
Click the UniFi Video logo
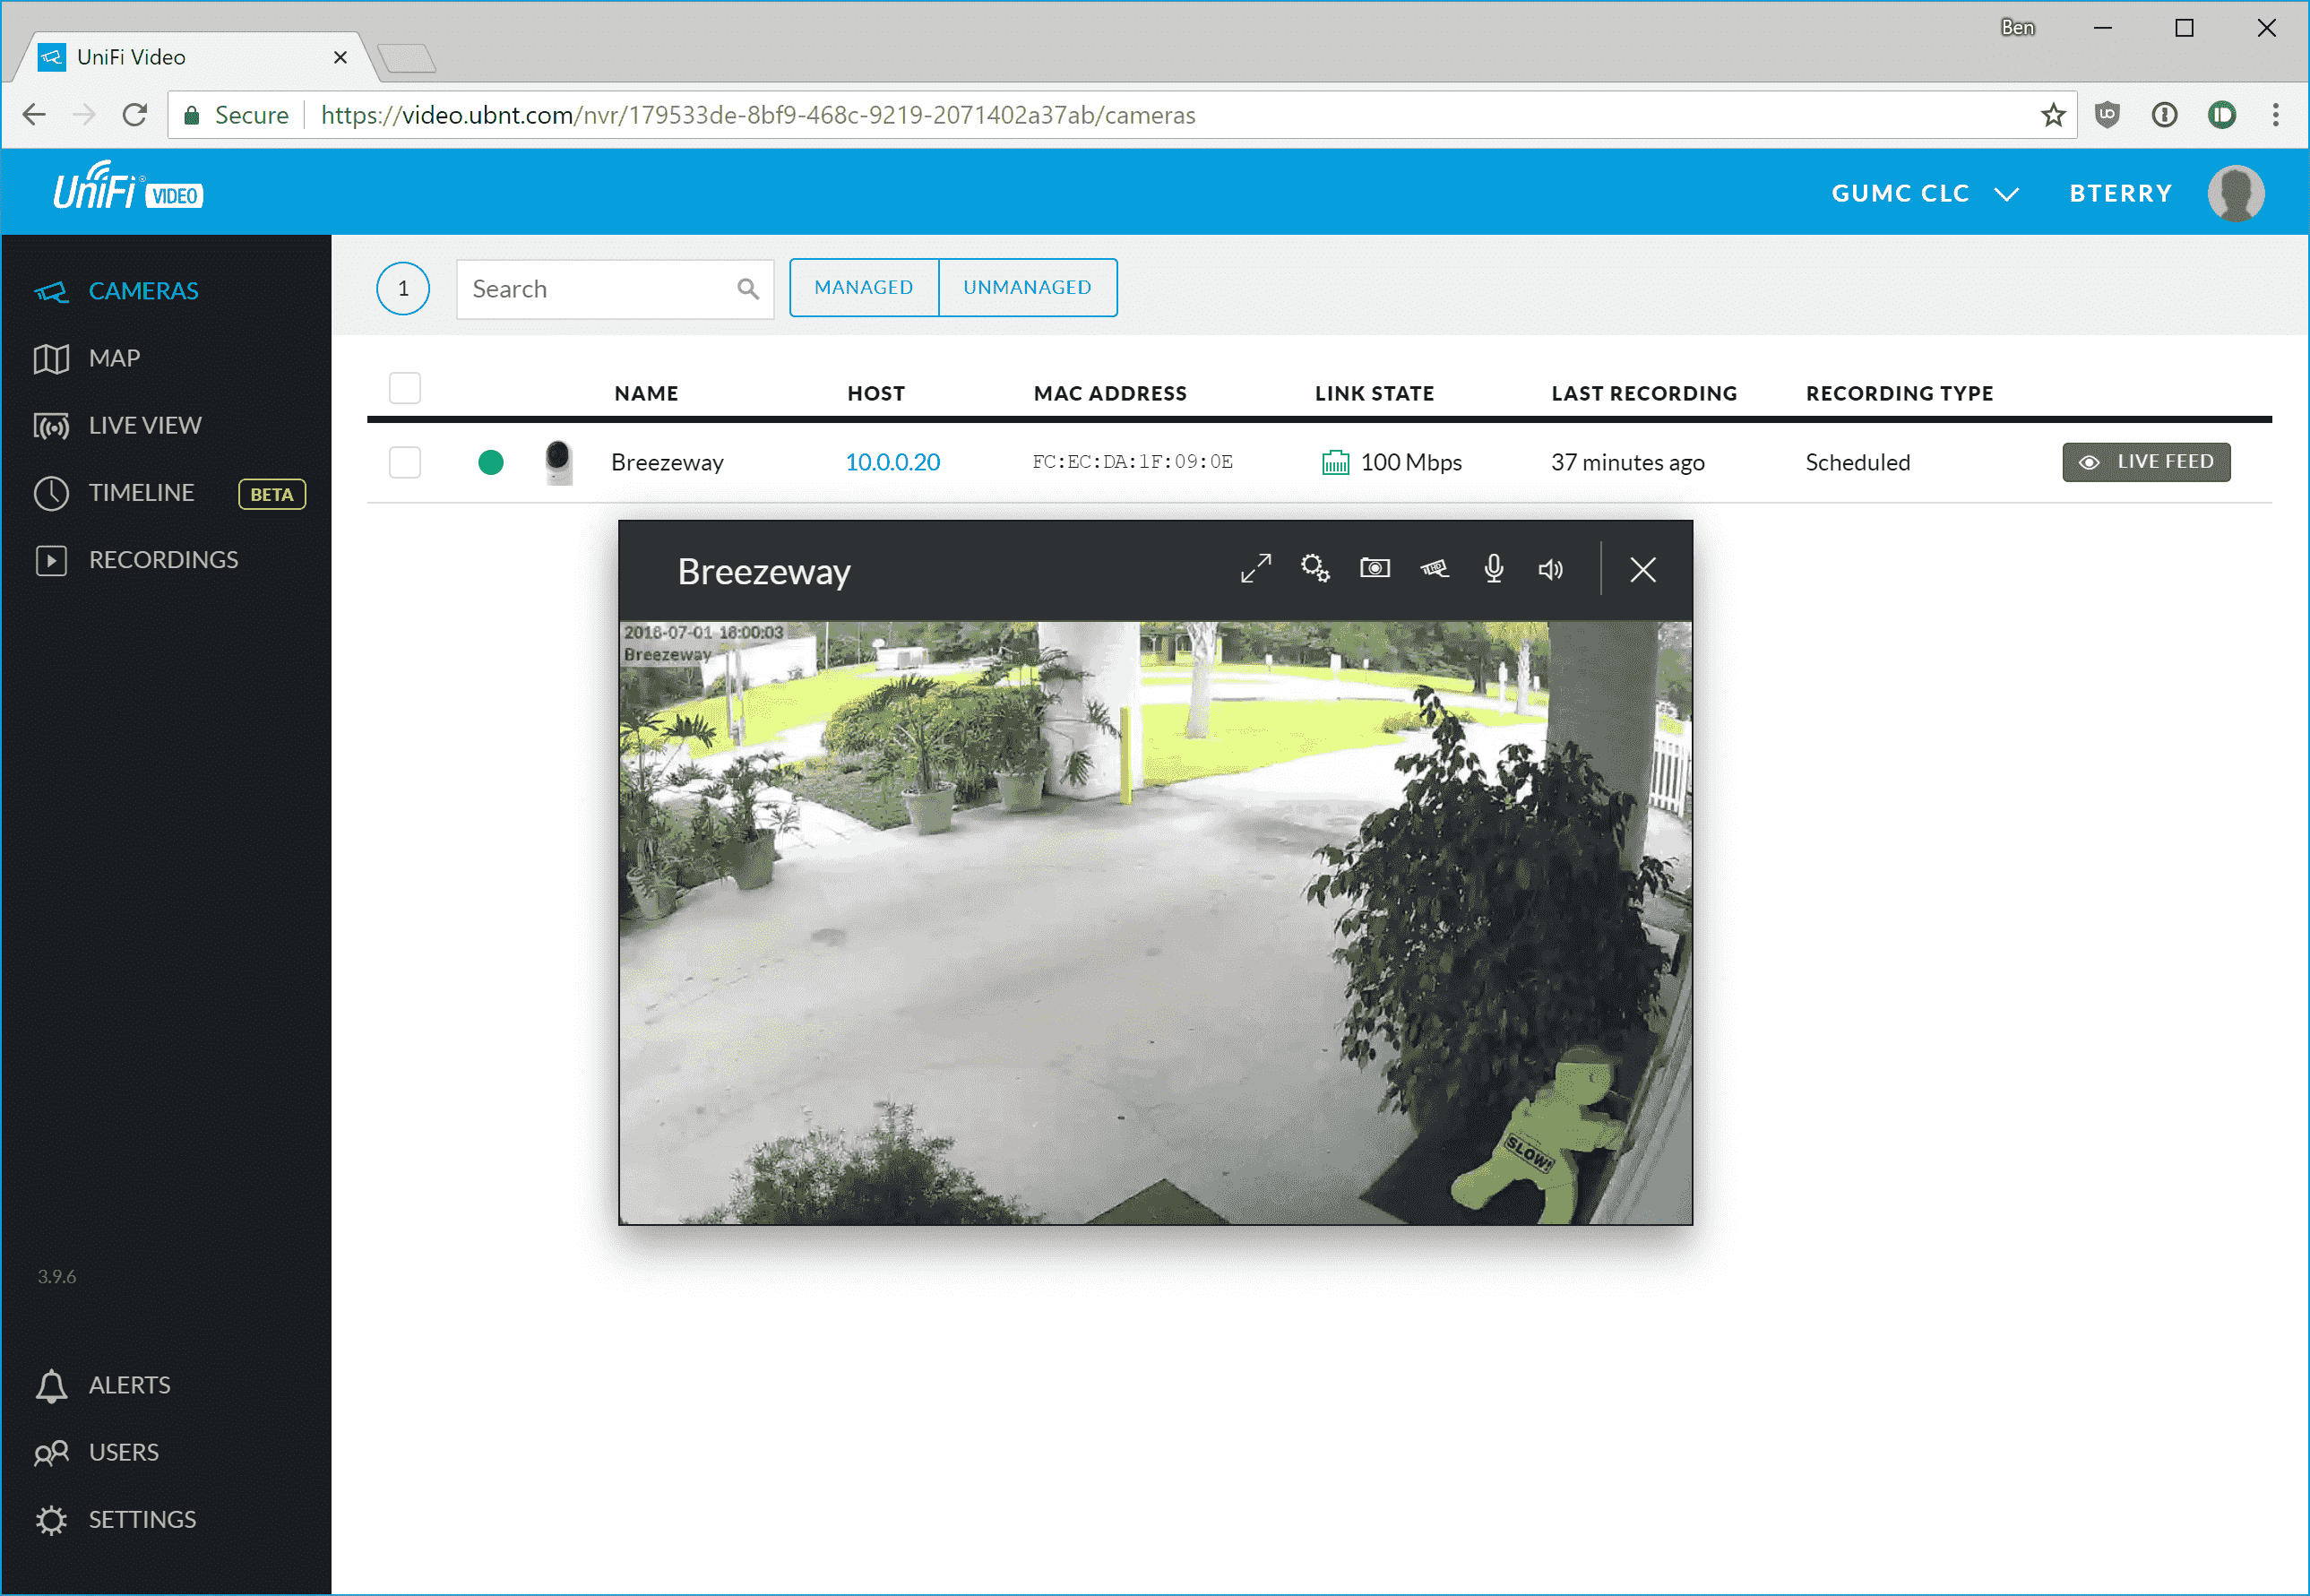(x=128, y=187)
